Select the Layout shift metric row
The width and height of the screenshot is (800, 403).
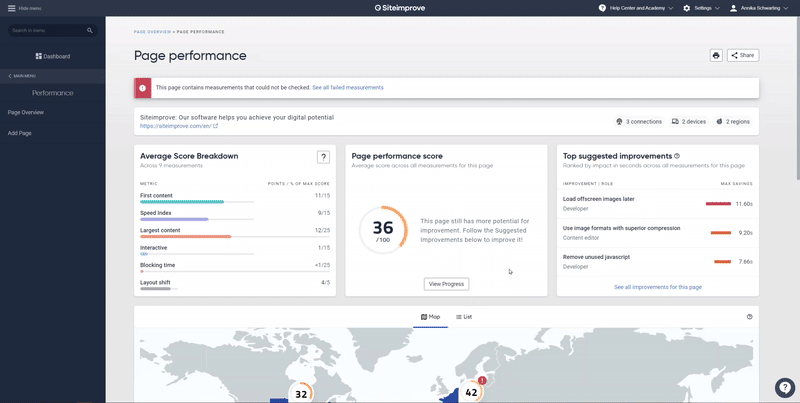tap(235, 285)
